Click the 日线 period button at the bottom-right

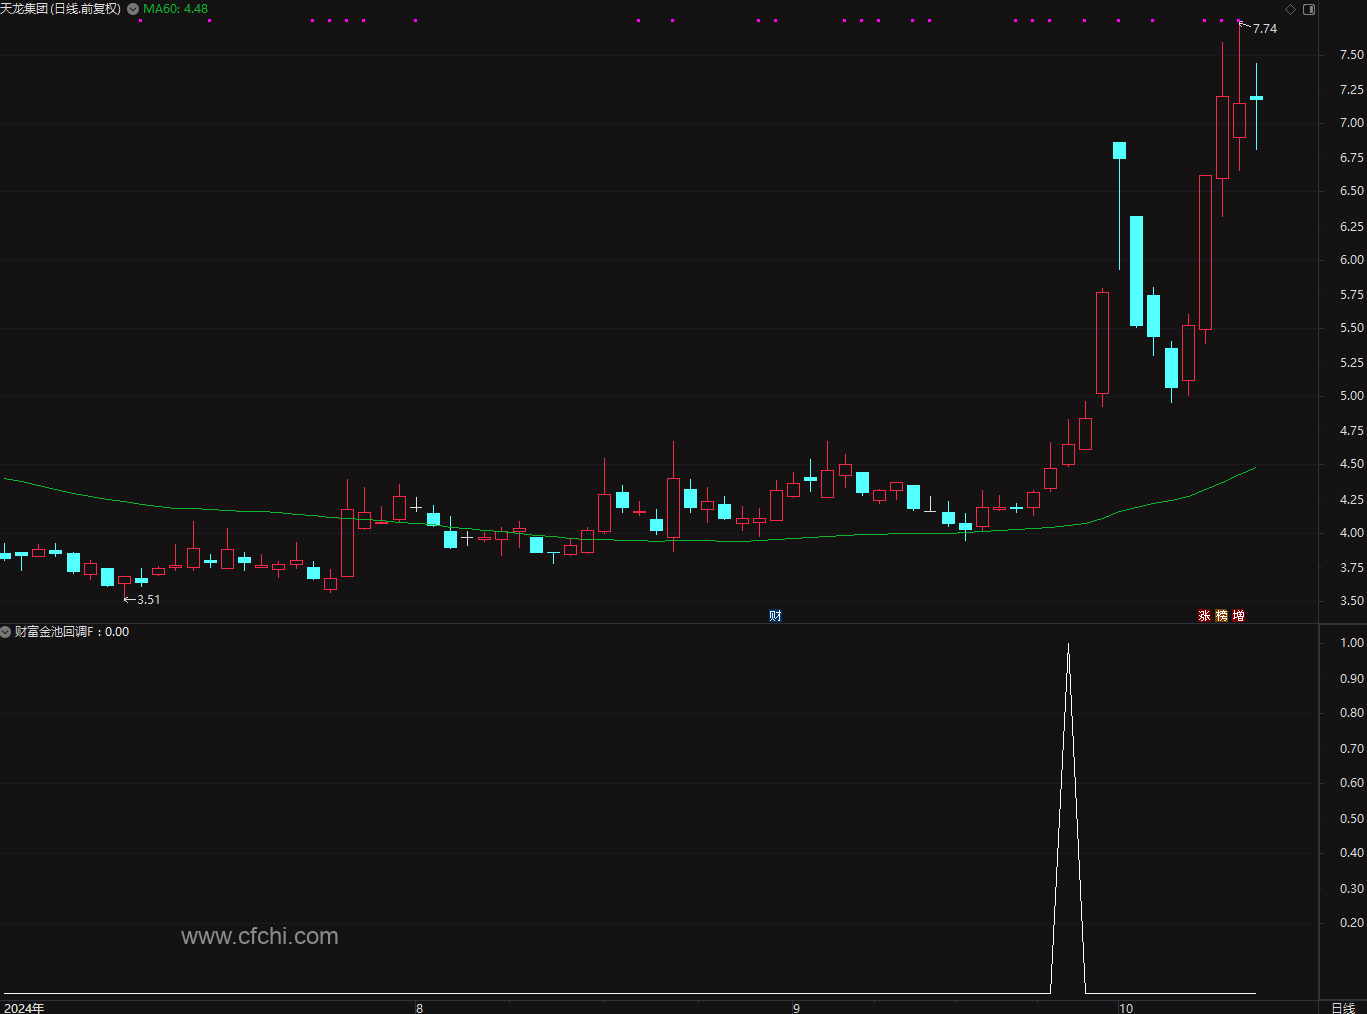click(1343, 1007)
